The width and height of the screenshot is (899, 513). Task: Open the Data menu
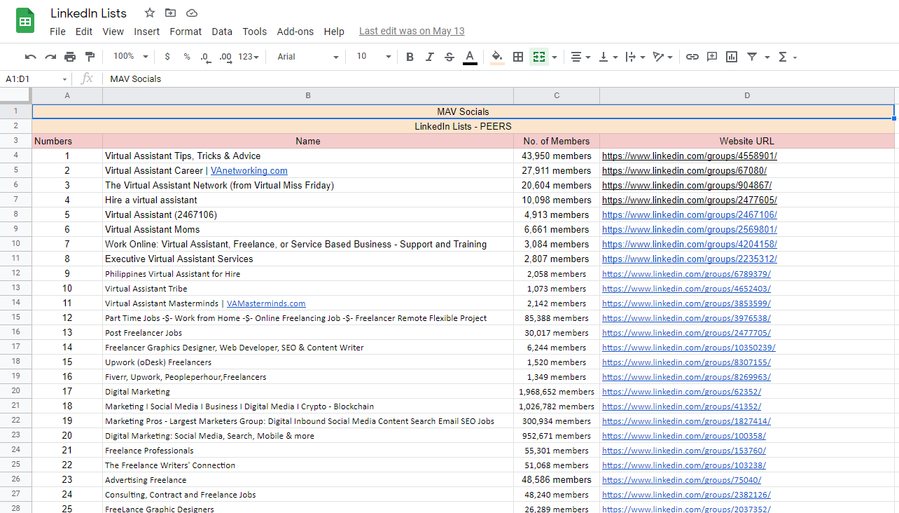coord(222,32)
